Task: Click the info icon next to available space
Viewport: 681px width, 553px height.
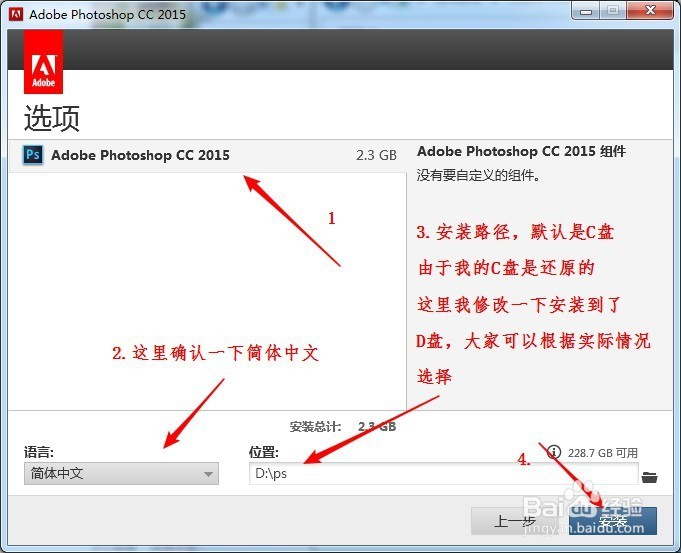Action: click(554, 452)
